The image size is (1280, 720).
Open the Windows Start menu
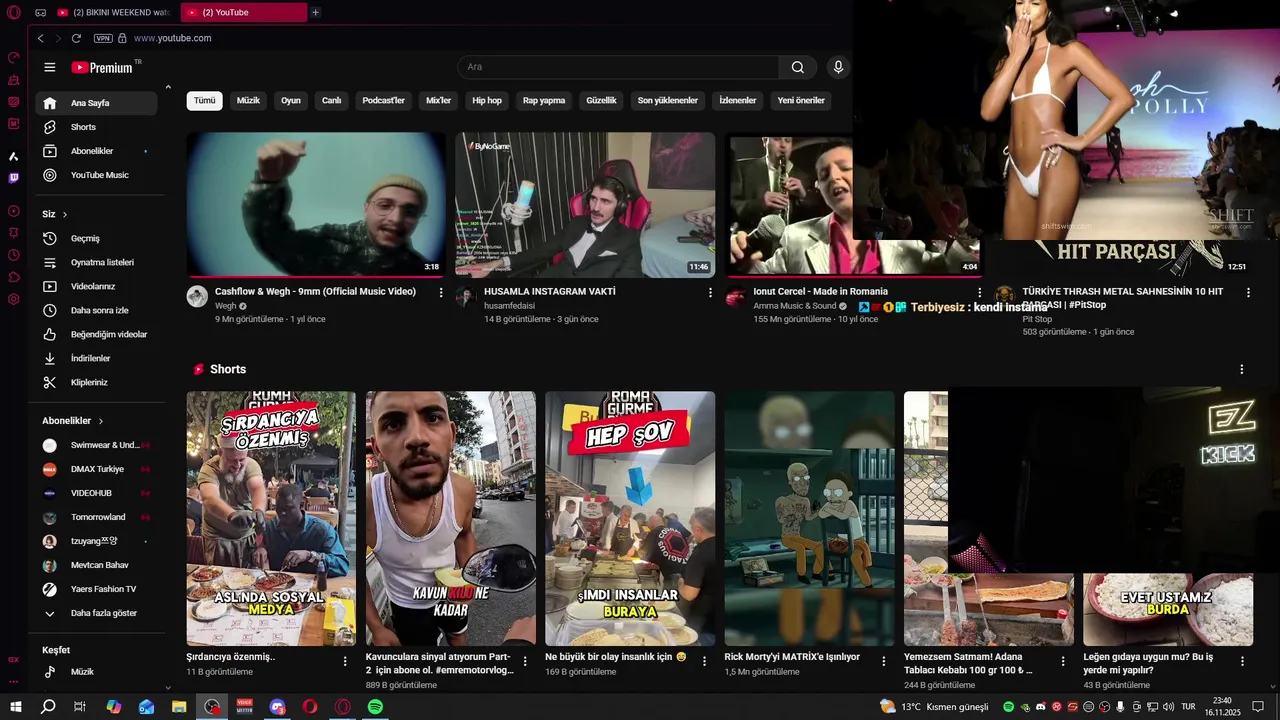click(15, 706)
